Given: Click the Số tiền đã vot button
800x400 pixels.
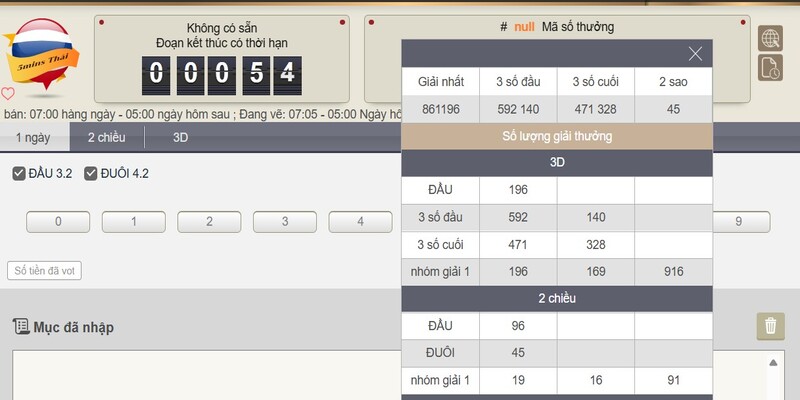Looking at the screenshot, I should (x=44, y=270).
